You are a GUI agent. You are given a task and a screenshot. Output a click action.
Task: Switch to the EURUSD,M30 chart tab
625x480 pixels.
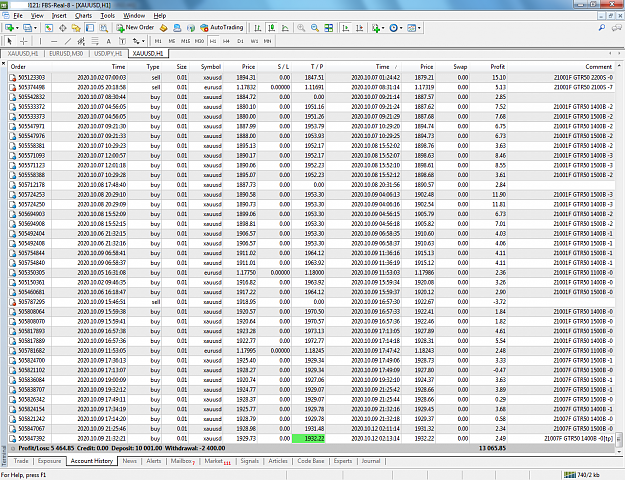pos(66,53)
